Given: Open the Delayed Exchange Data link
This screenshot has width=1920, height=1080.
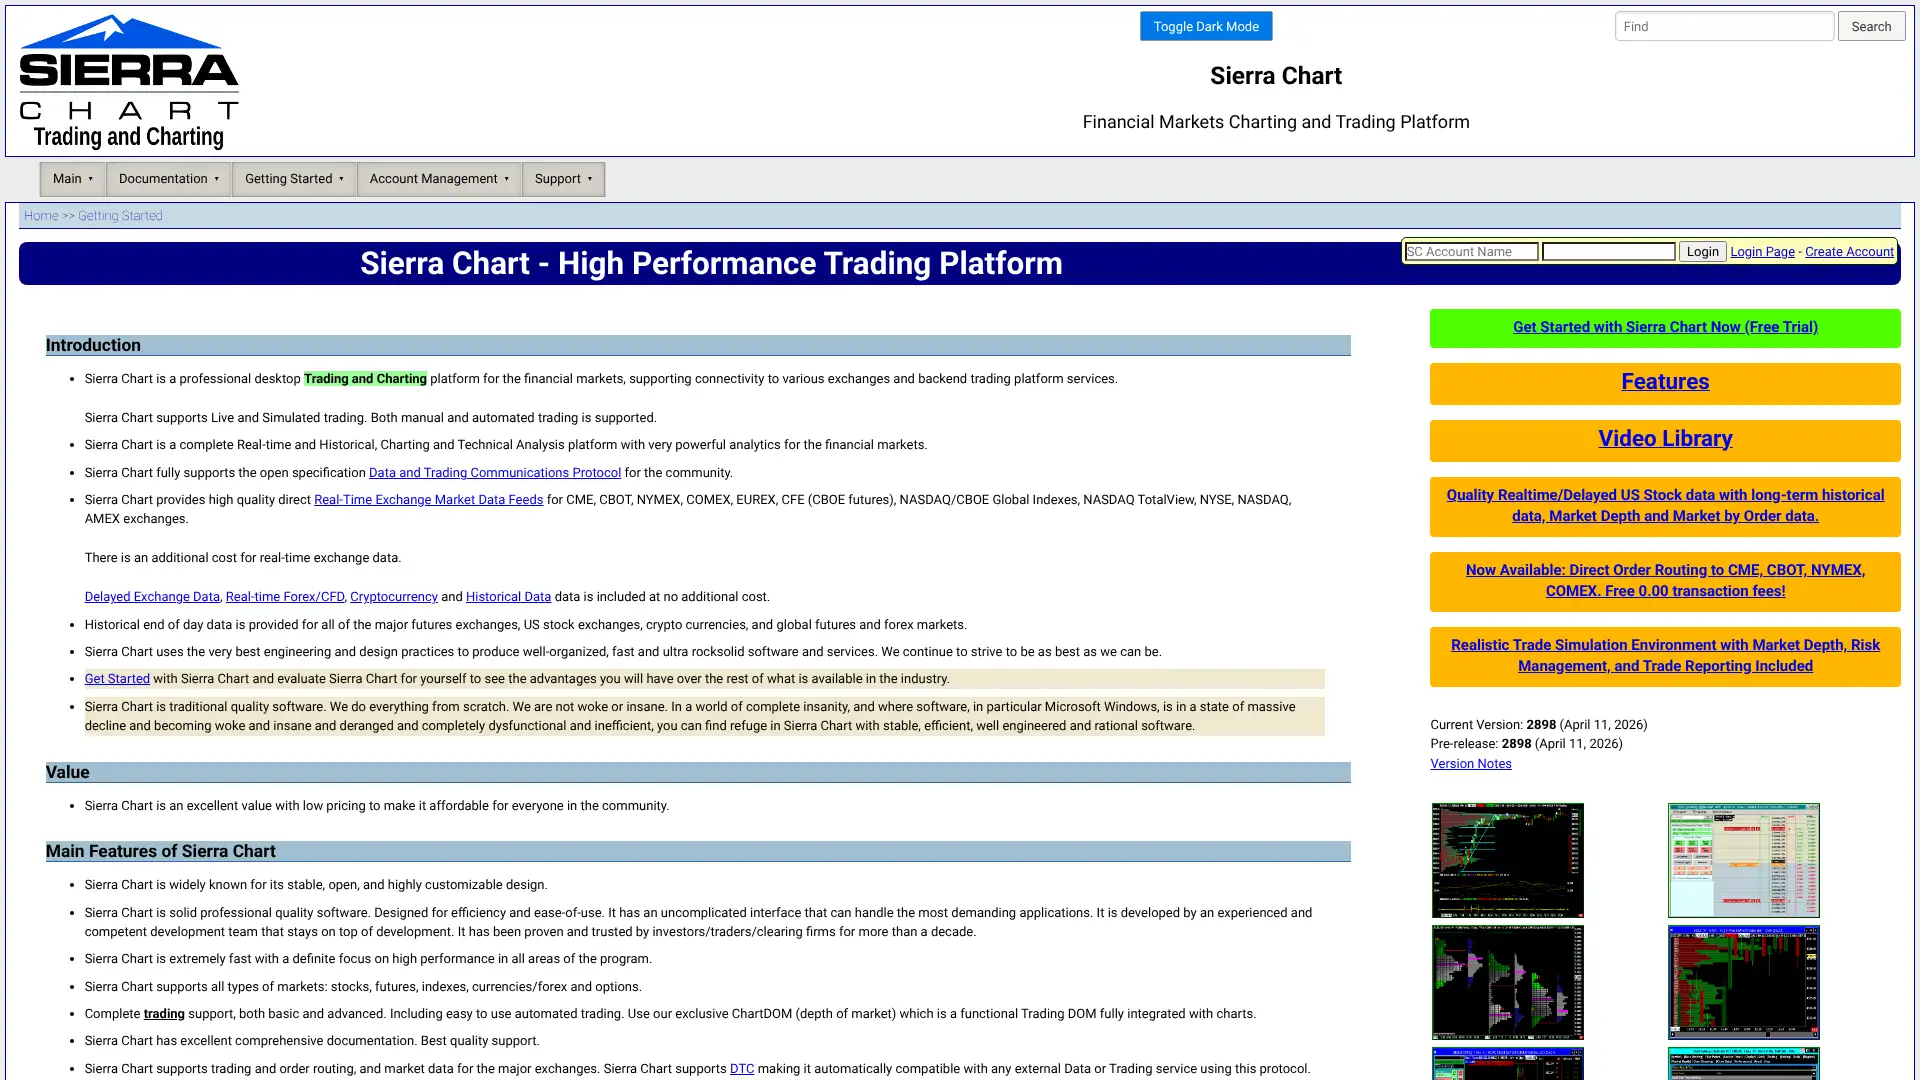Looking at the screenshot, I should click(152, 597).
